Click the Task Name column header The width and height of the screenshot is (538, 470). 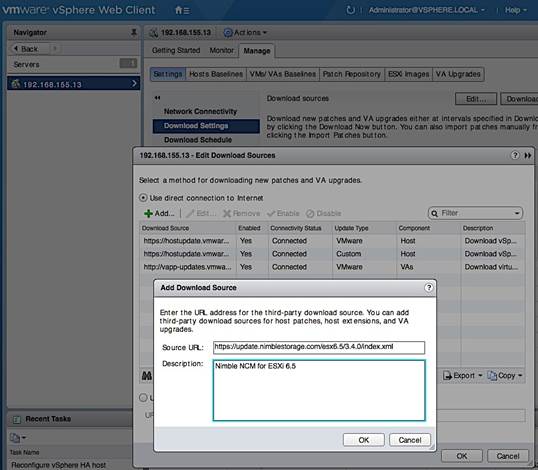pos(24,452)
